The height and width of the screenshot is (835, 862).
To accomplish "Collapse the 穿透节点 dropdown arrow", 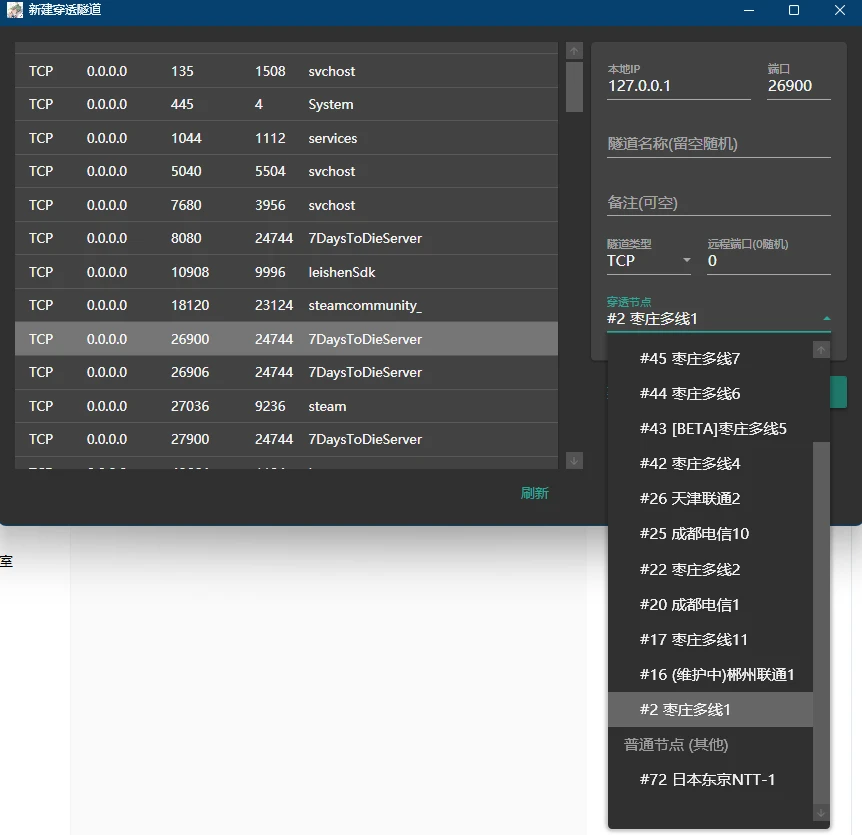I will point(826,319).
